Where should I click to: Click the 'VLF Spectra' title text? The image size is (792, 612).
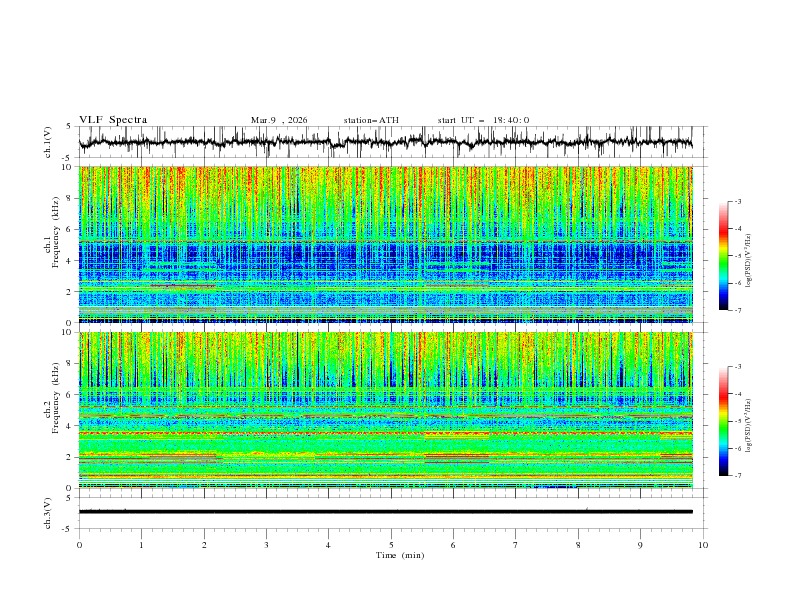113,120
